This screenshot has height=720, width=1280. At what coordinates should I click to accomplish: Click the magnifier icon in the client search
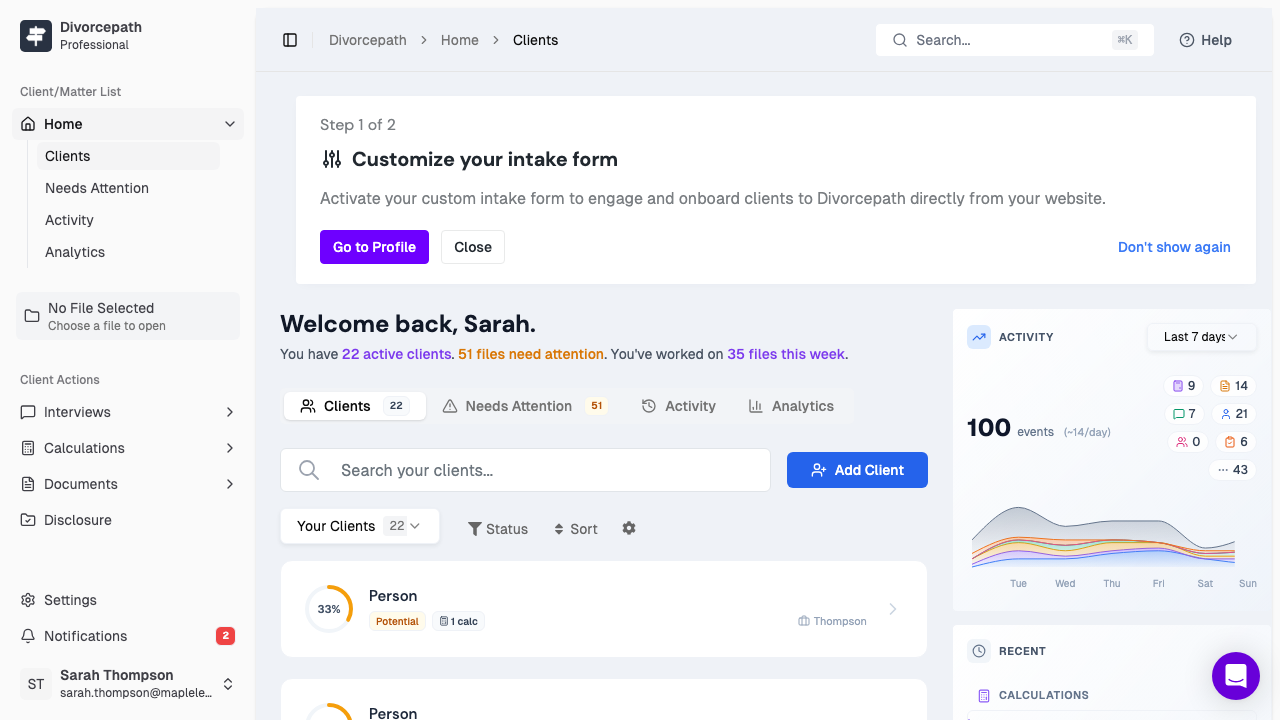(309, 470)
